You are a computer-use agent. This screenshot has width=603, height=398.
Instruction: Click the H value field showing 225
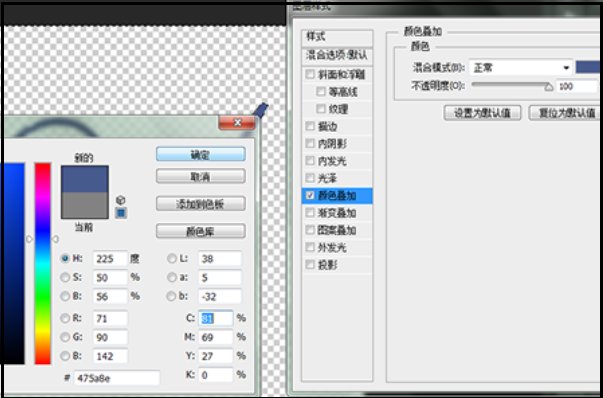click(110, 258)
